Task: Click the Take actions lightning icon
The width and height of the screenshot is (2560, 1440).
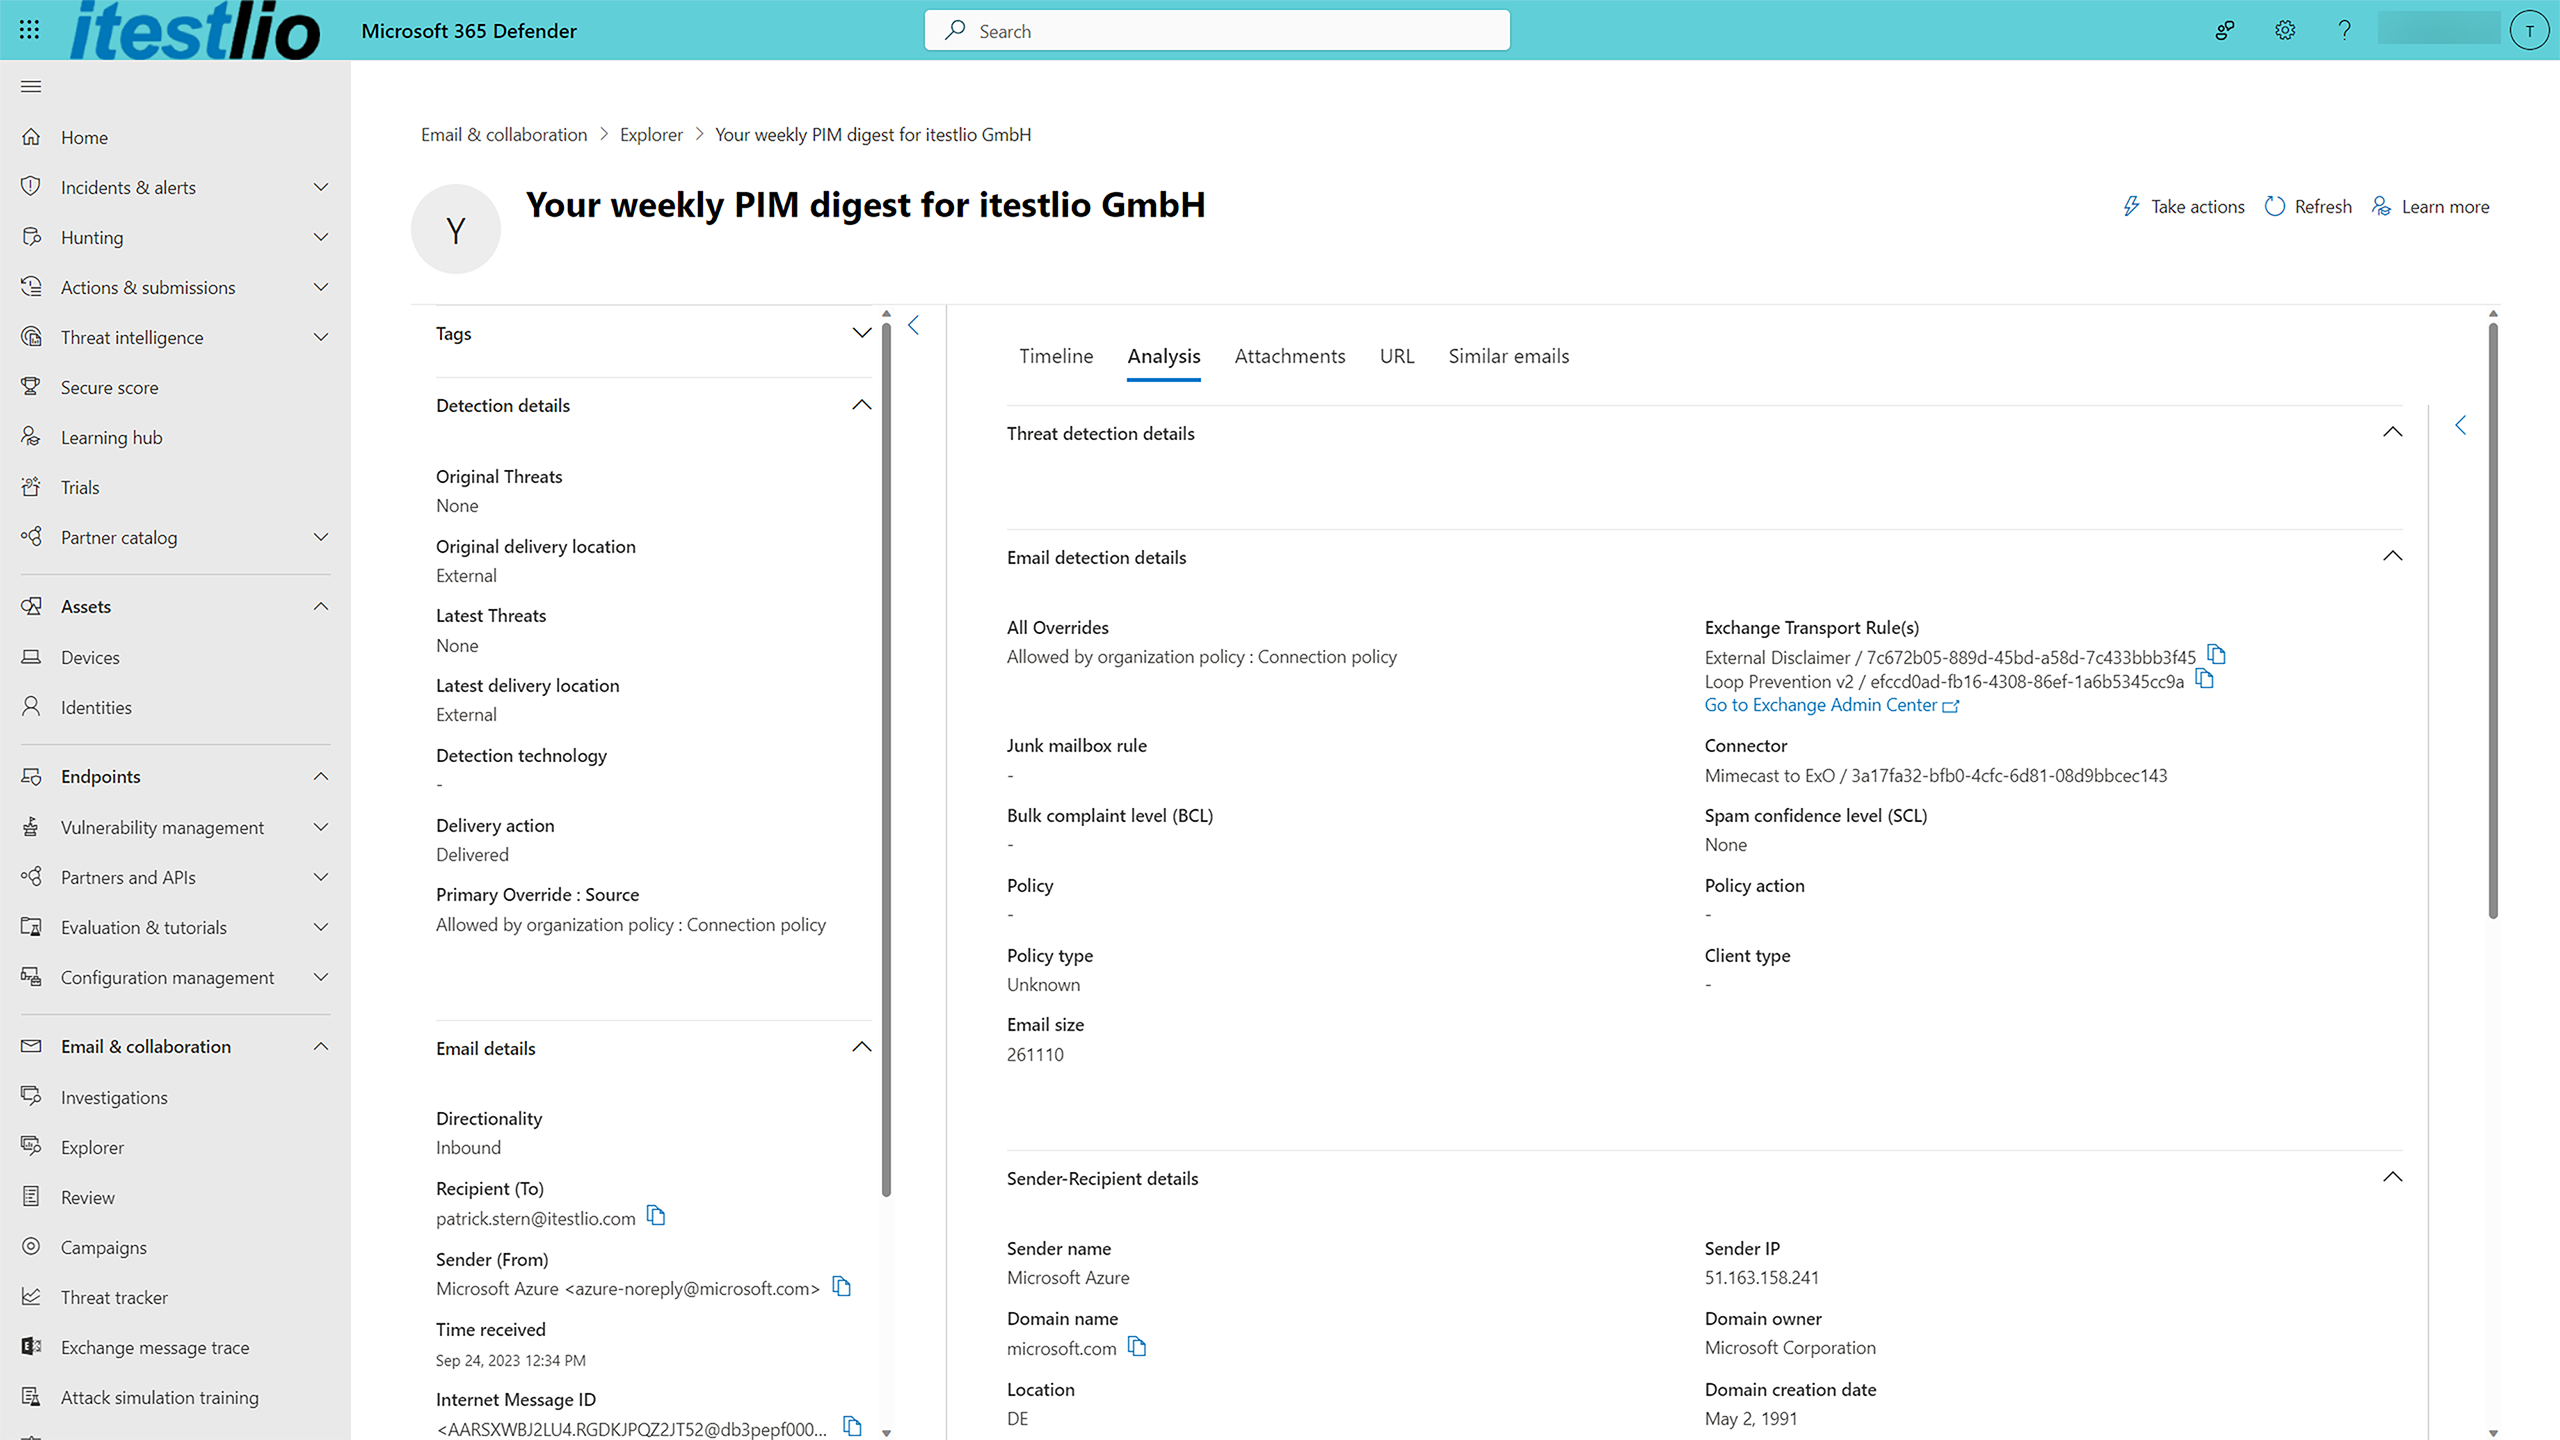Action: (2131, 206)
